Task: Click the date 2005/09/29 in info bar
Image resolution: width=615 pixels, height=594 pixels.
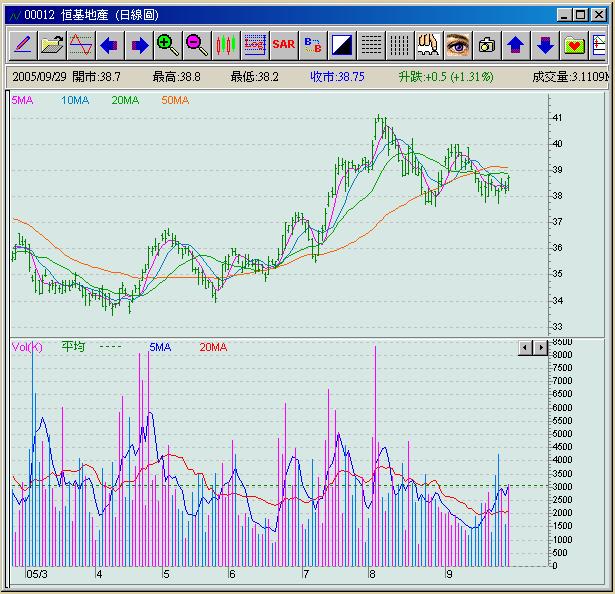Action: click(x=39, y=77)
